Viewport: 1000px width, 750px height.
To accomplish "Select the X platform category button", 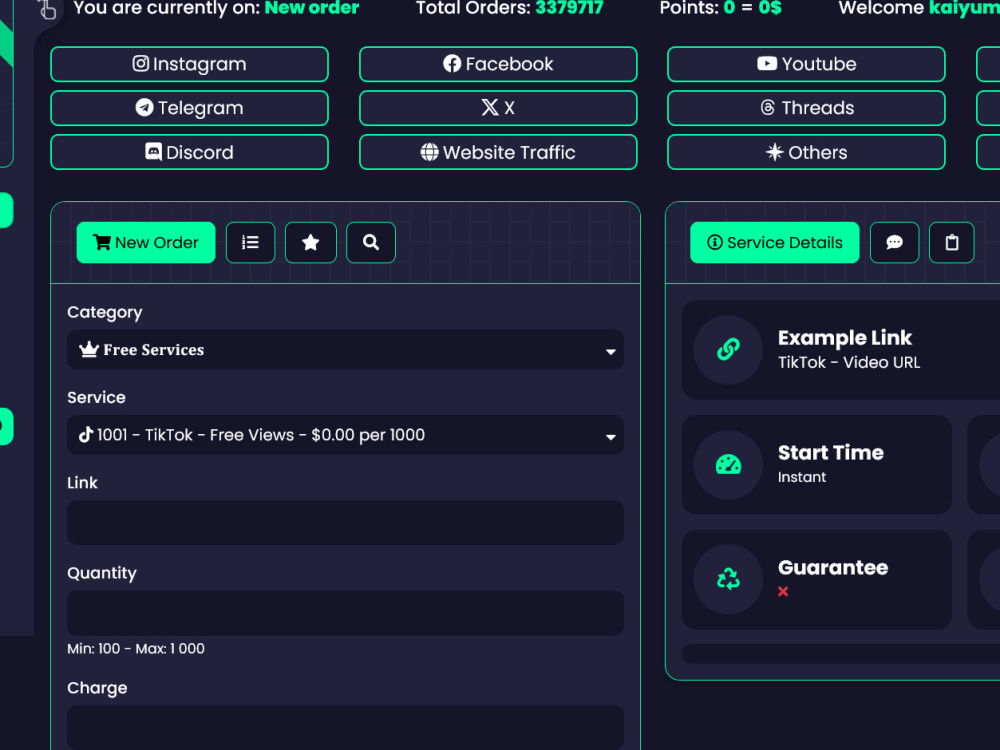I will point(498,108).
